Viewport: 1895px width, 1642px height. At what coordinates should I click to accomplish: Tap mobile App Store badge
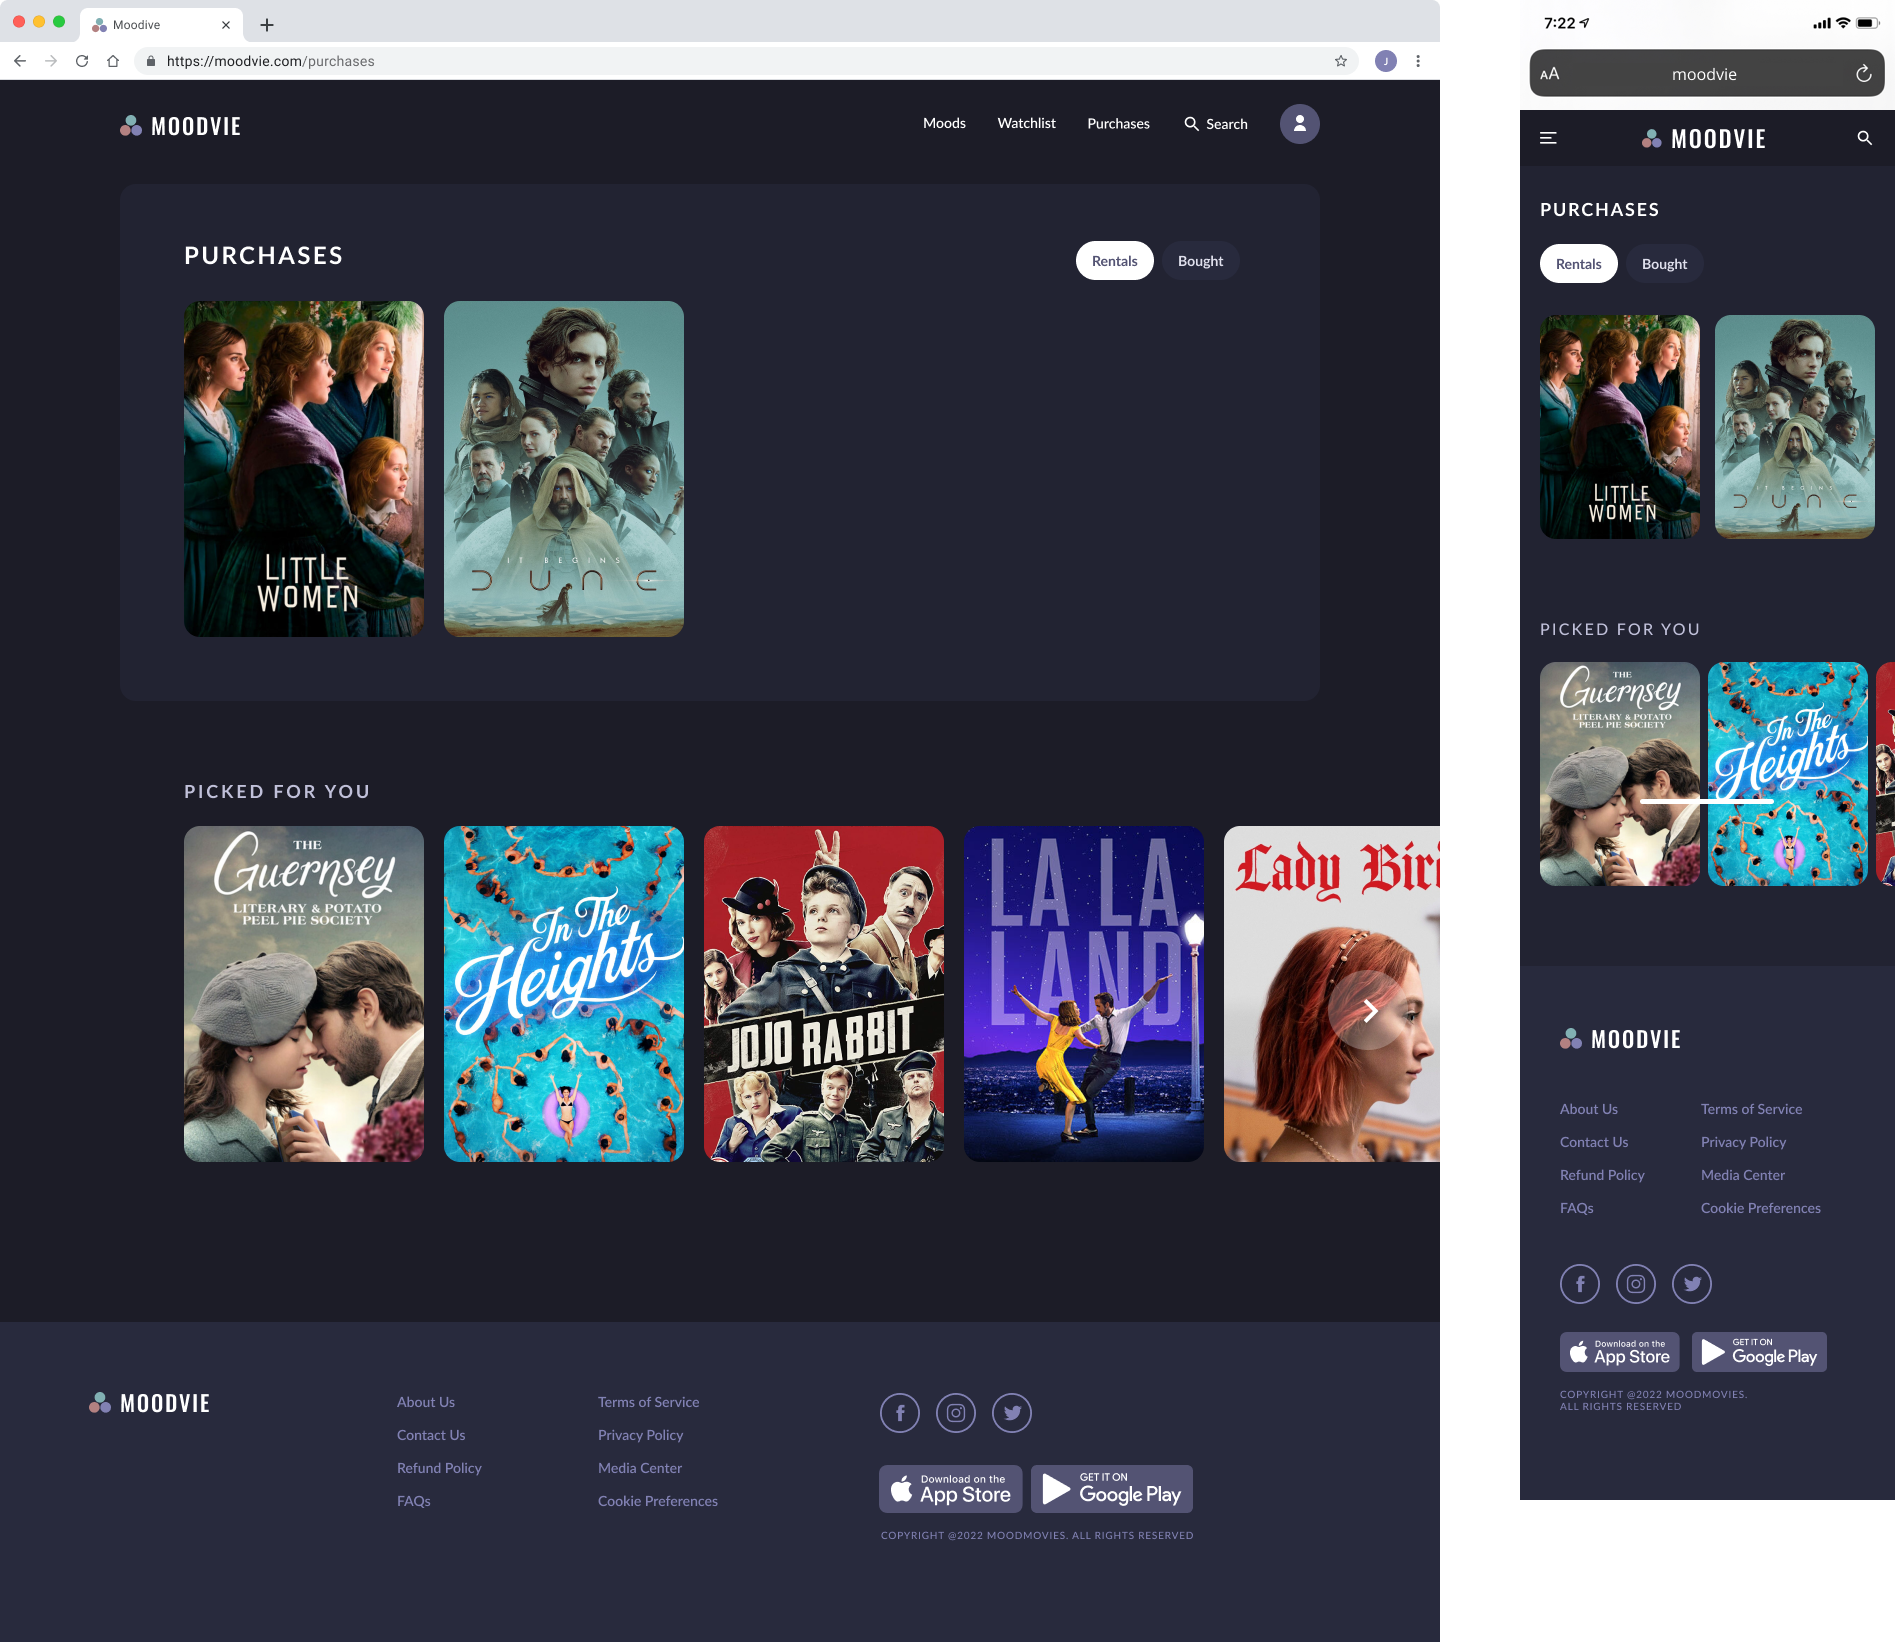1620,1352
